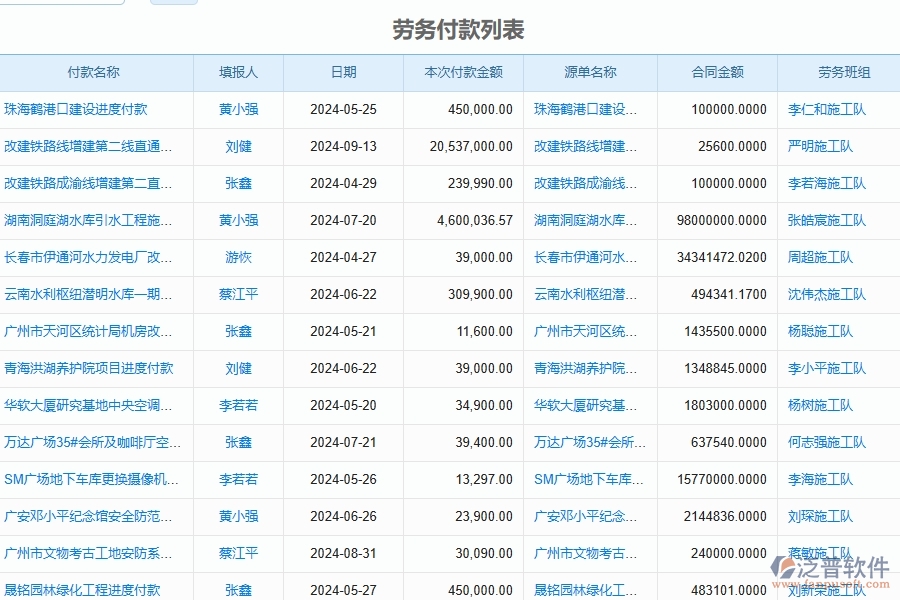Click the 日期 column header

(x=344, y=72)
